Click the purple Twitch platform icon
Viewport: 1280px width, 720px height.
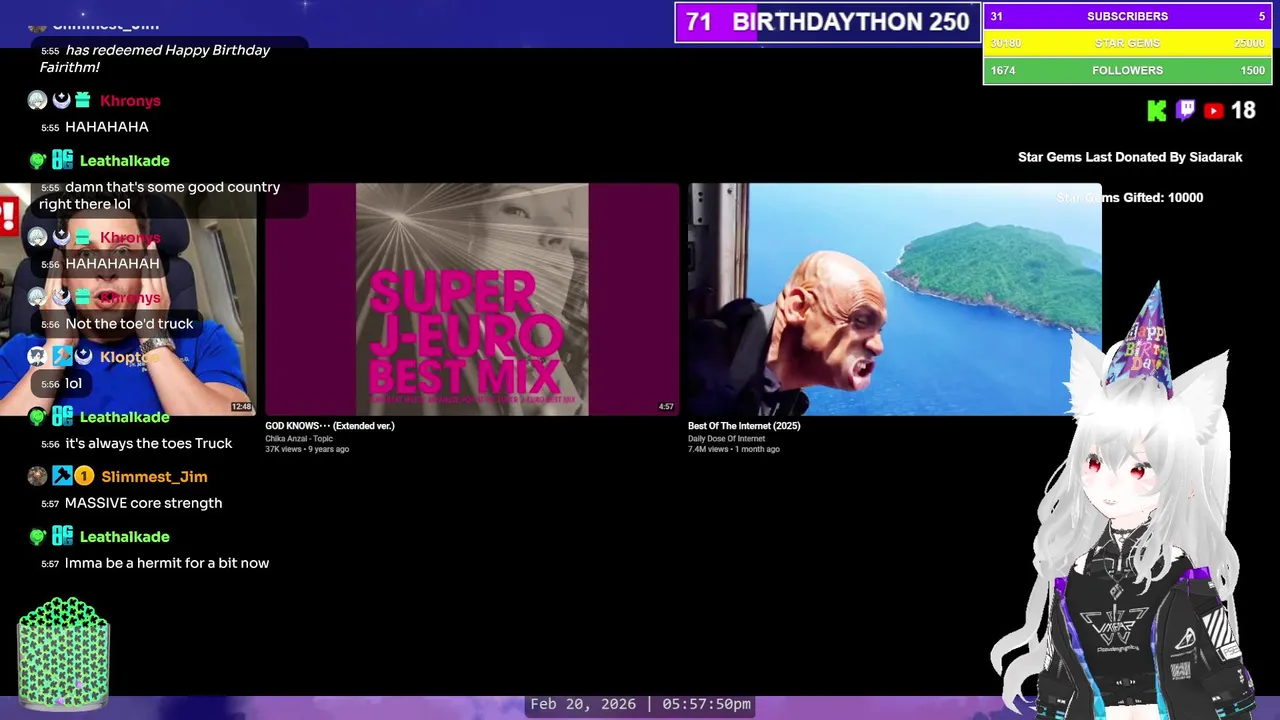[1186, 110]
